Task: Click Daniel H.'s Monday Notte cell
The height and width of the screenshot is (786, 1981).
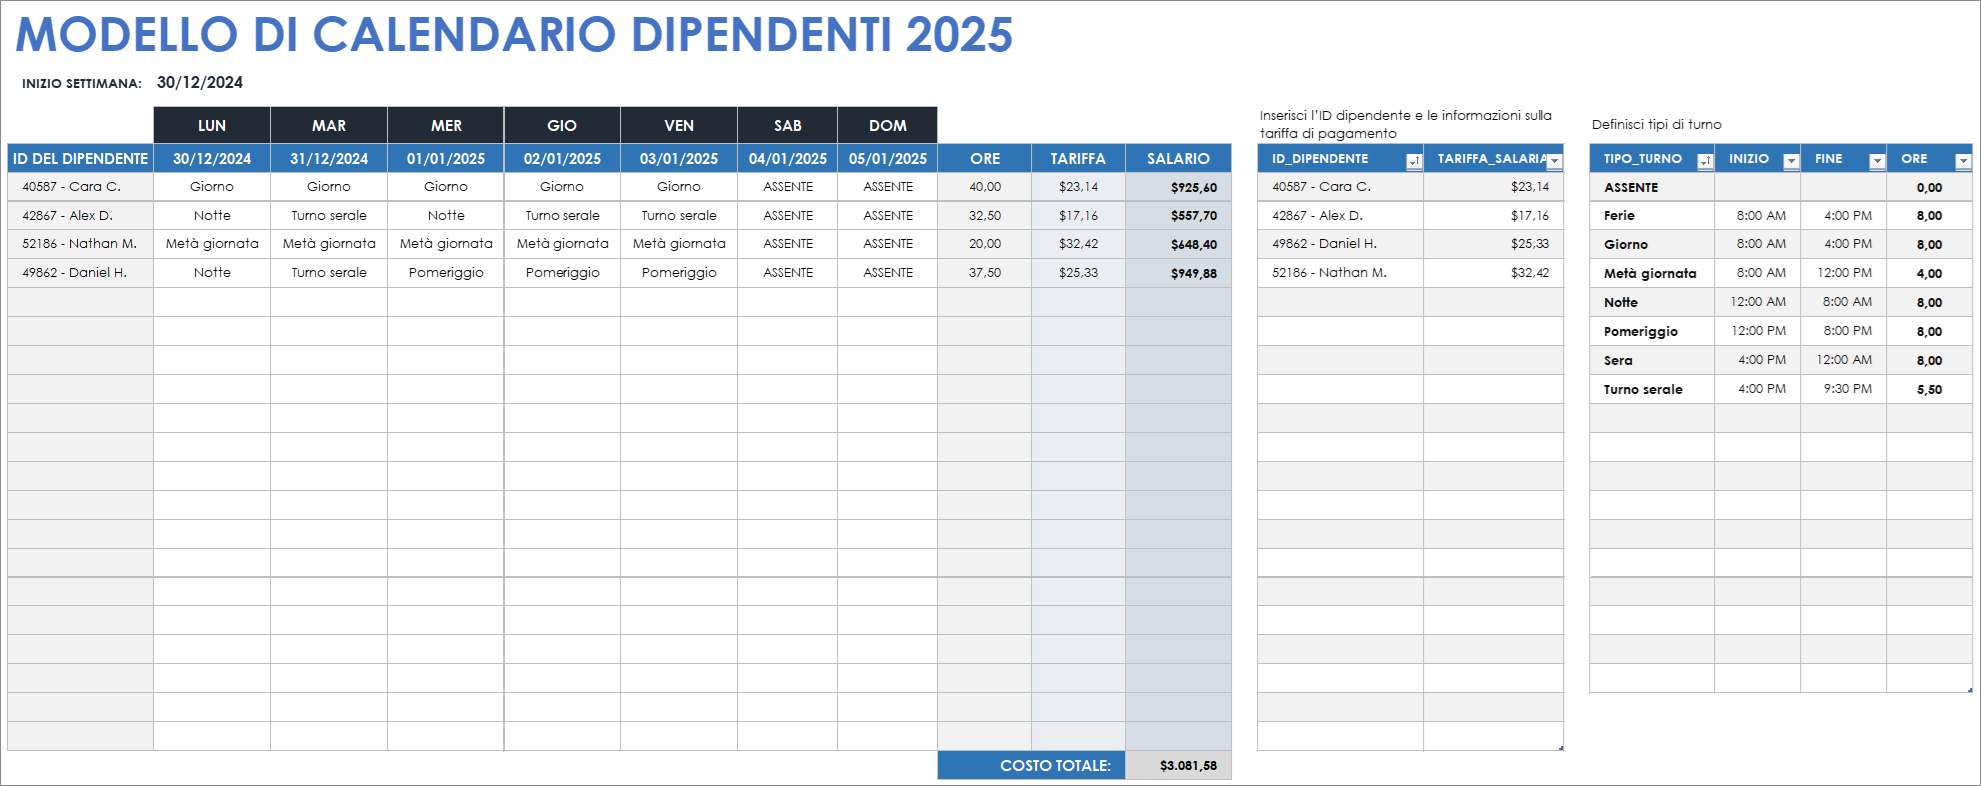Action: point(212,273)
